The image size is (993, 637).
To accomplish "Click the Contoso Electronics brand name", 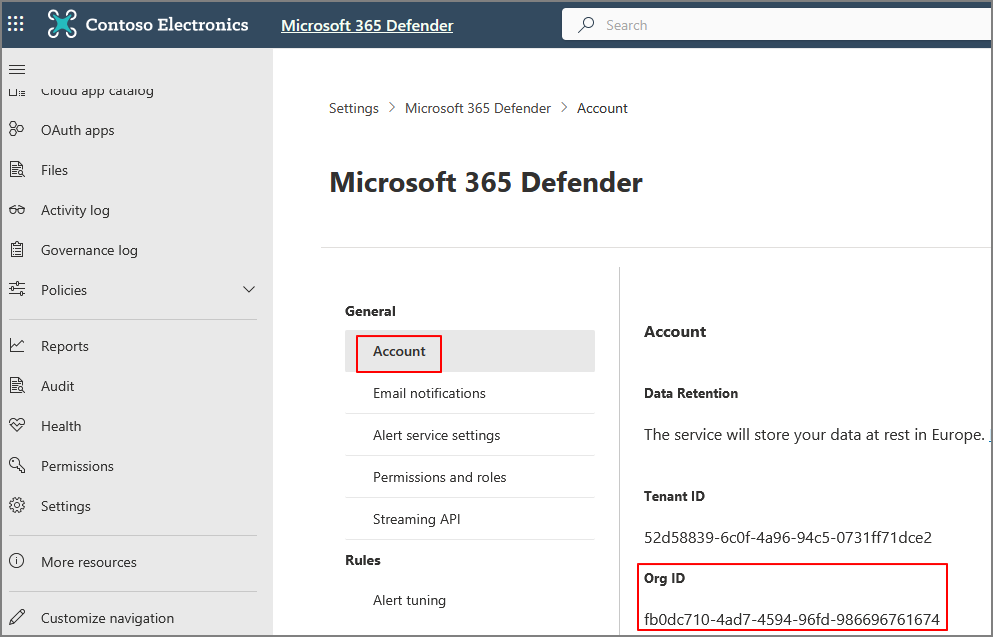I will pyautogui.click(x=167, y=25).
